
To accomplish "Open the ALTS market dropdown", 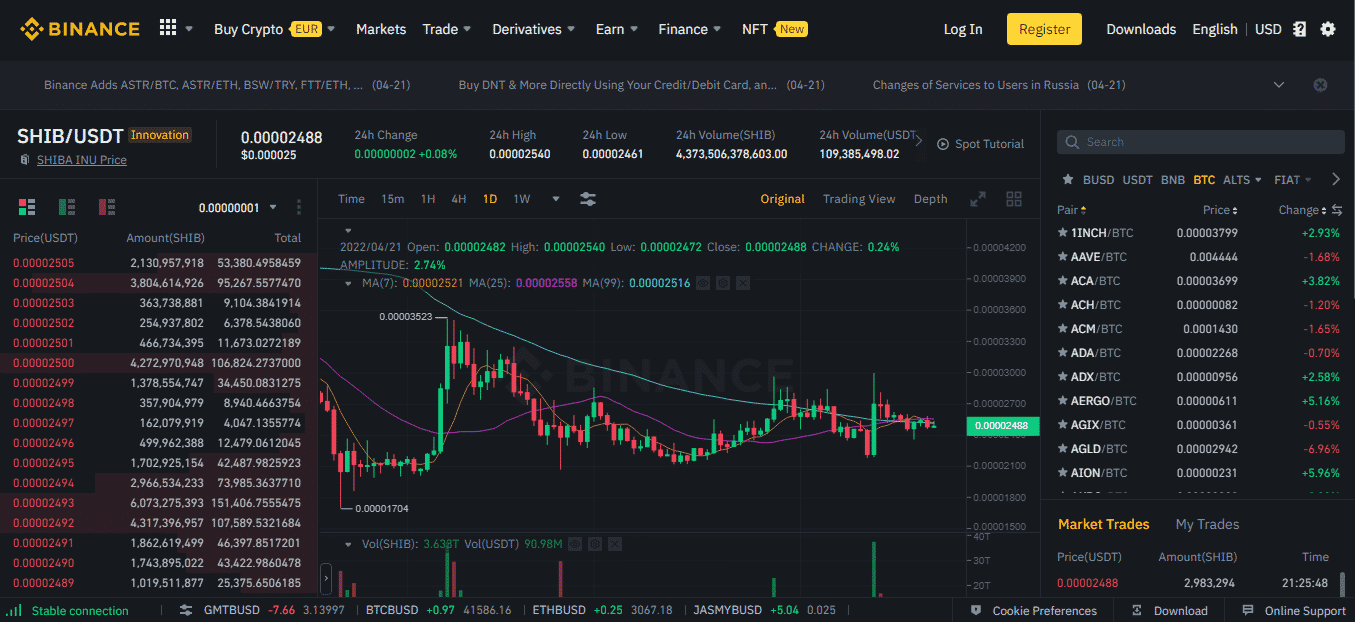I will (x=1242, y=180).
